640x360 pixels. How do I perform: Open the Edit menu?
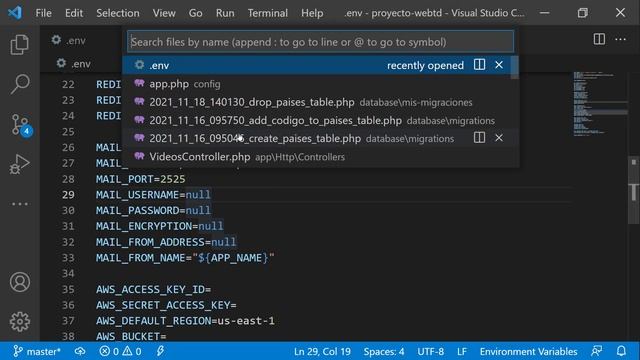(x=74, y=13)
